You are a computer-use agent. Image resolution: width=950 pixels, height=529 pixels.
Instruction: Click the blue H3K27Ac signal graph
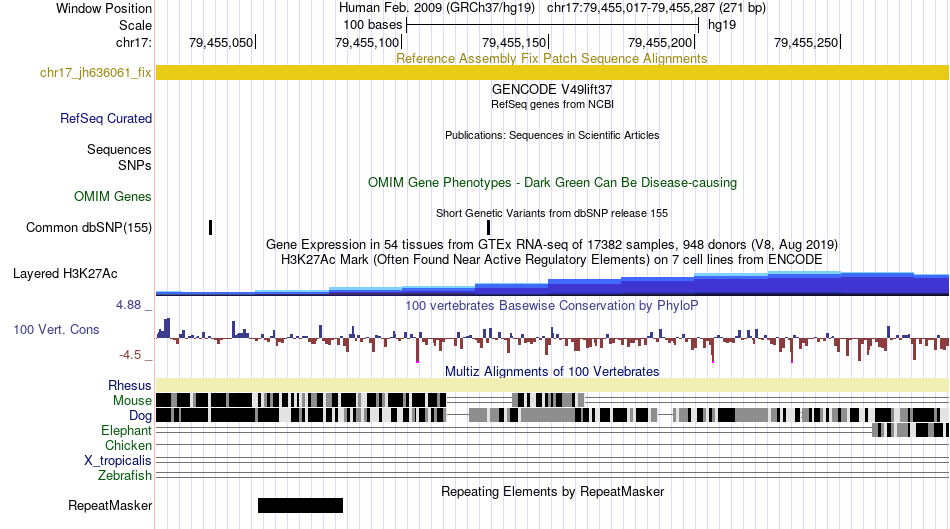coord(553,283)
